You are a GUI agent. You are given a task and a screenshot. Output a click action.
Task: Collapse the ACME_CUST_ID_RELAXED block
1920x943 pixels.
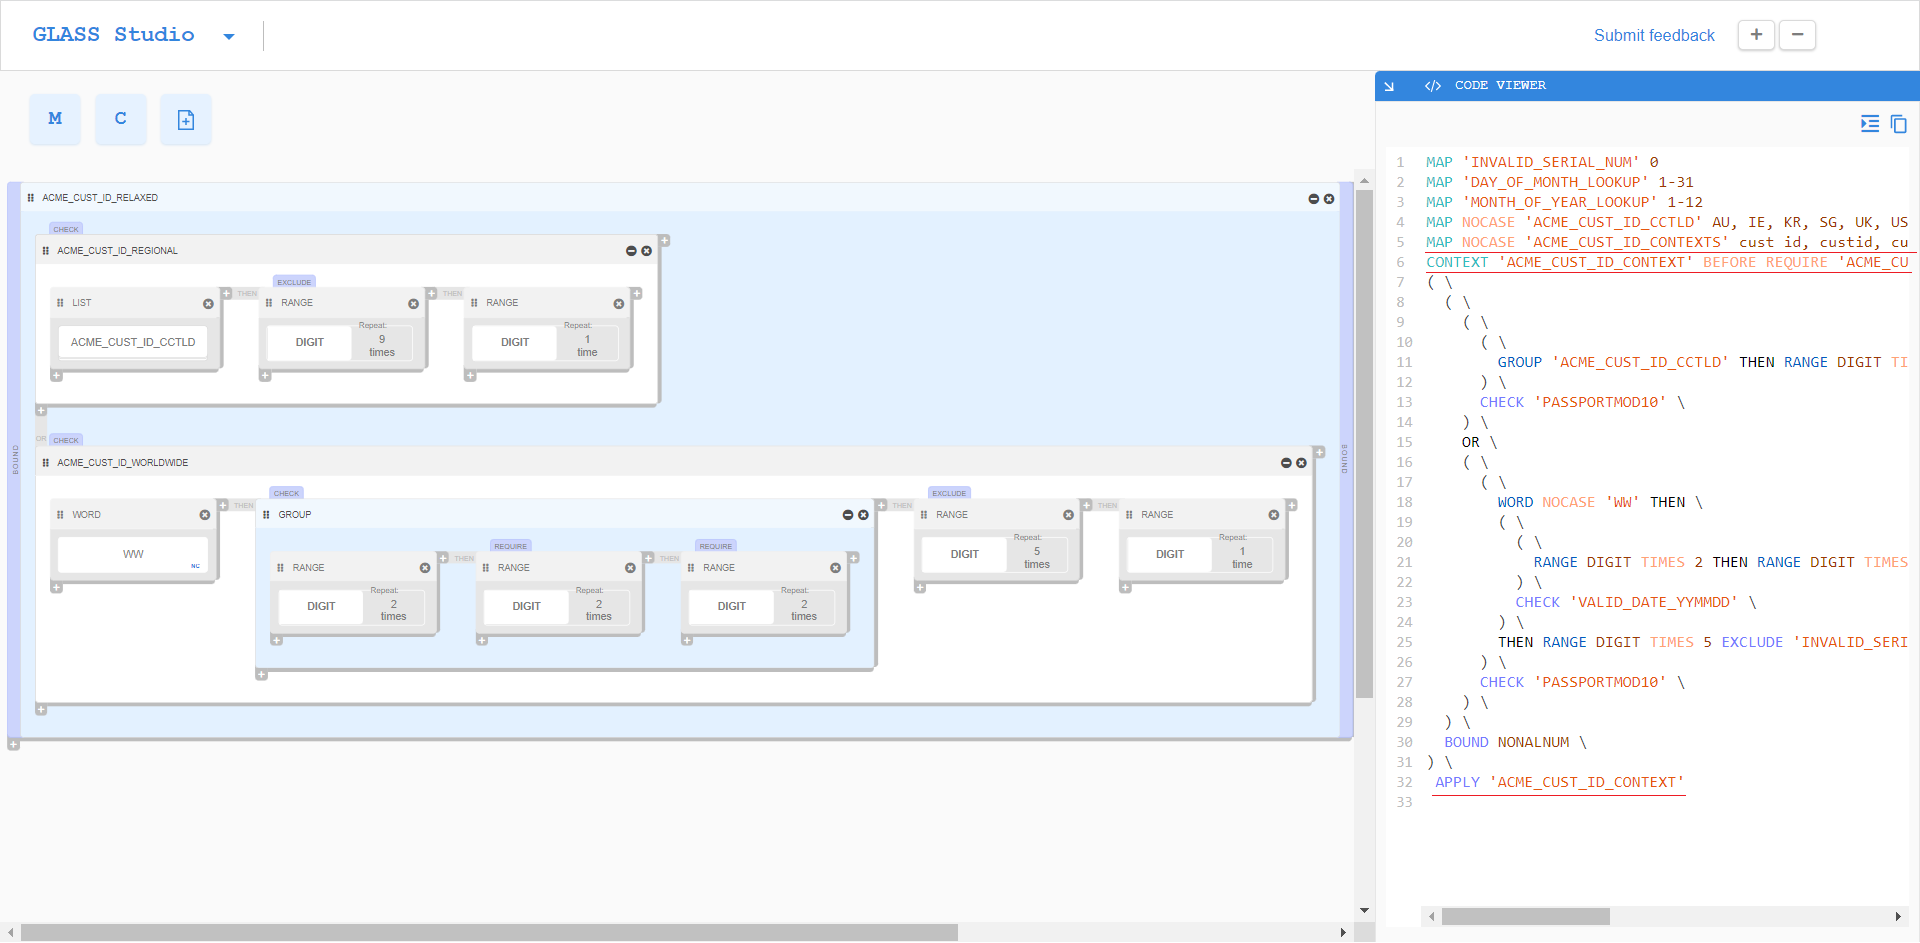1314,199
